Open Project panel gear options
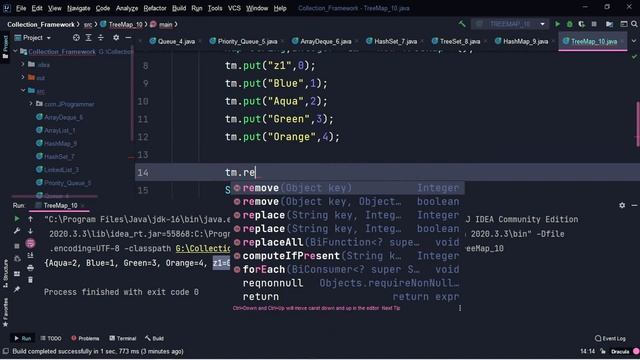Image resolution: width=640 pixels, height=360 pixels. pos(116,38)
